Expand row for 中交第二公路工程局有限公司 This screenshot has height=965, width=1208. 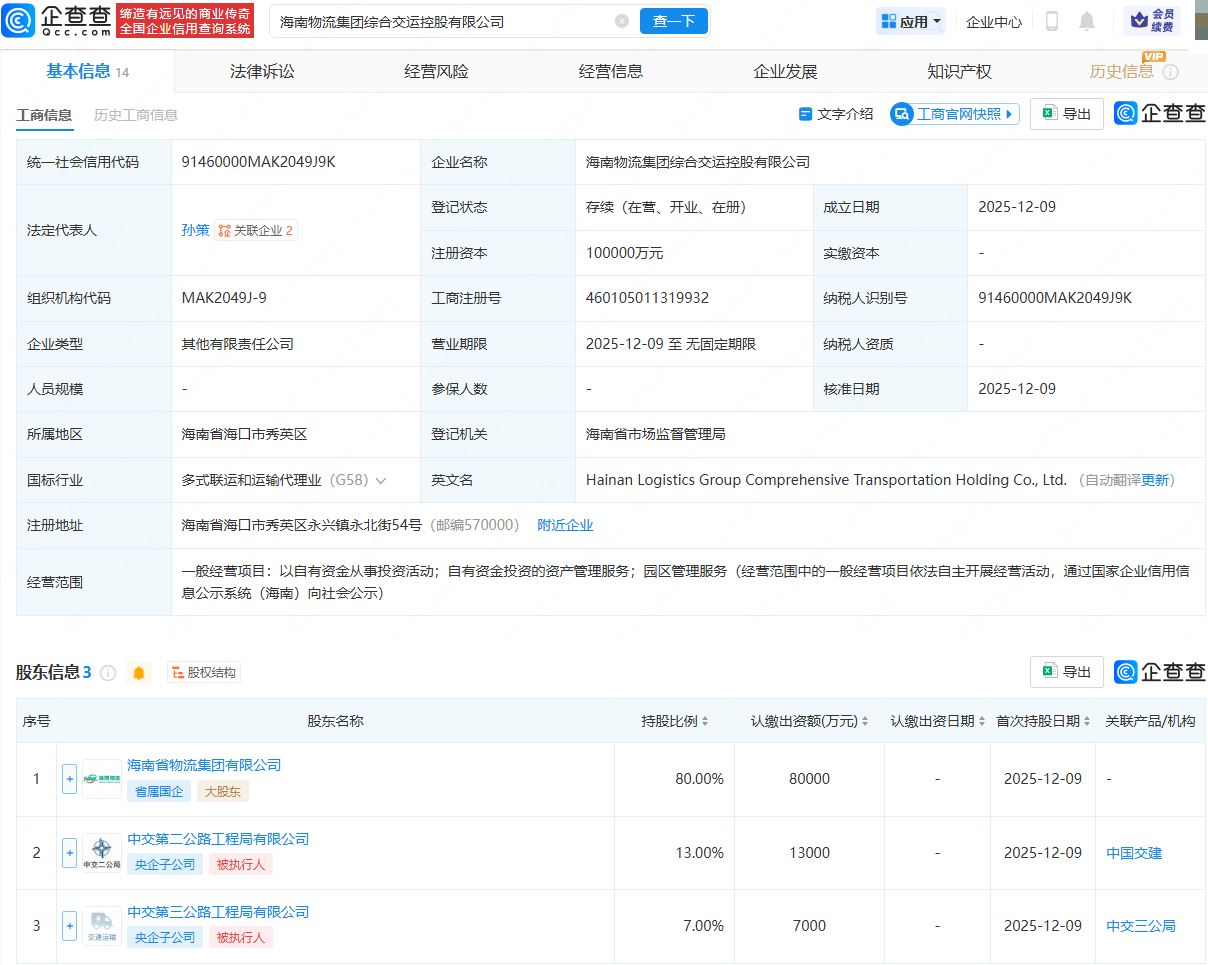point(69,853)
